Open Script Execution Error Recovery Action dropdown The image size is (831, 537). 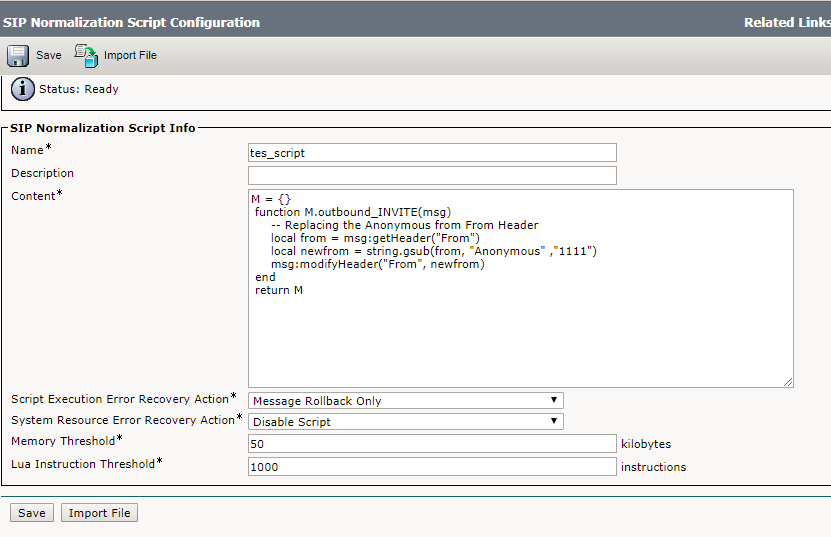[405, 401]
